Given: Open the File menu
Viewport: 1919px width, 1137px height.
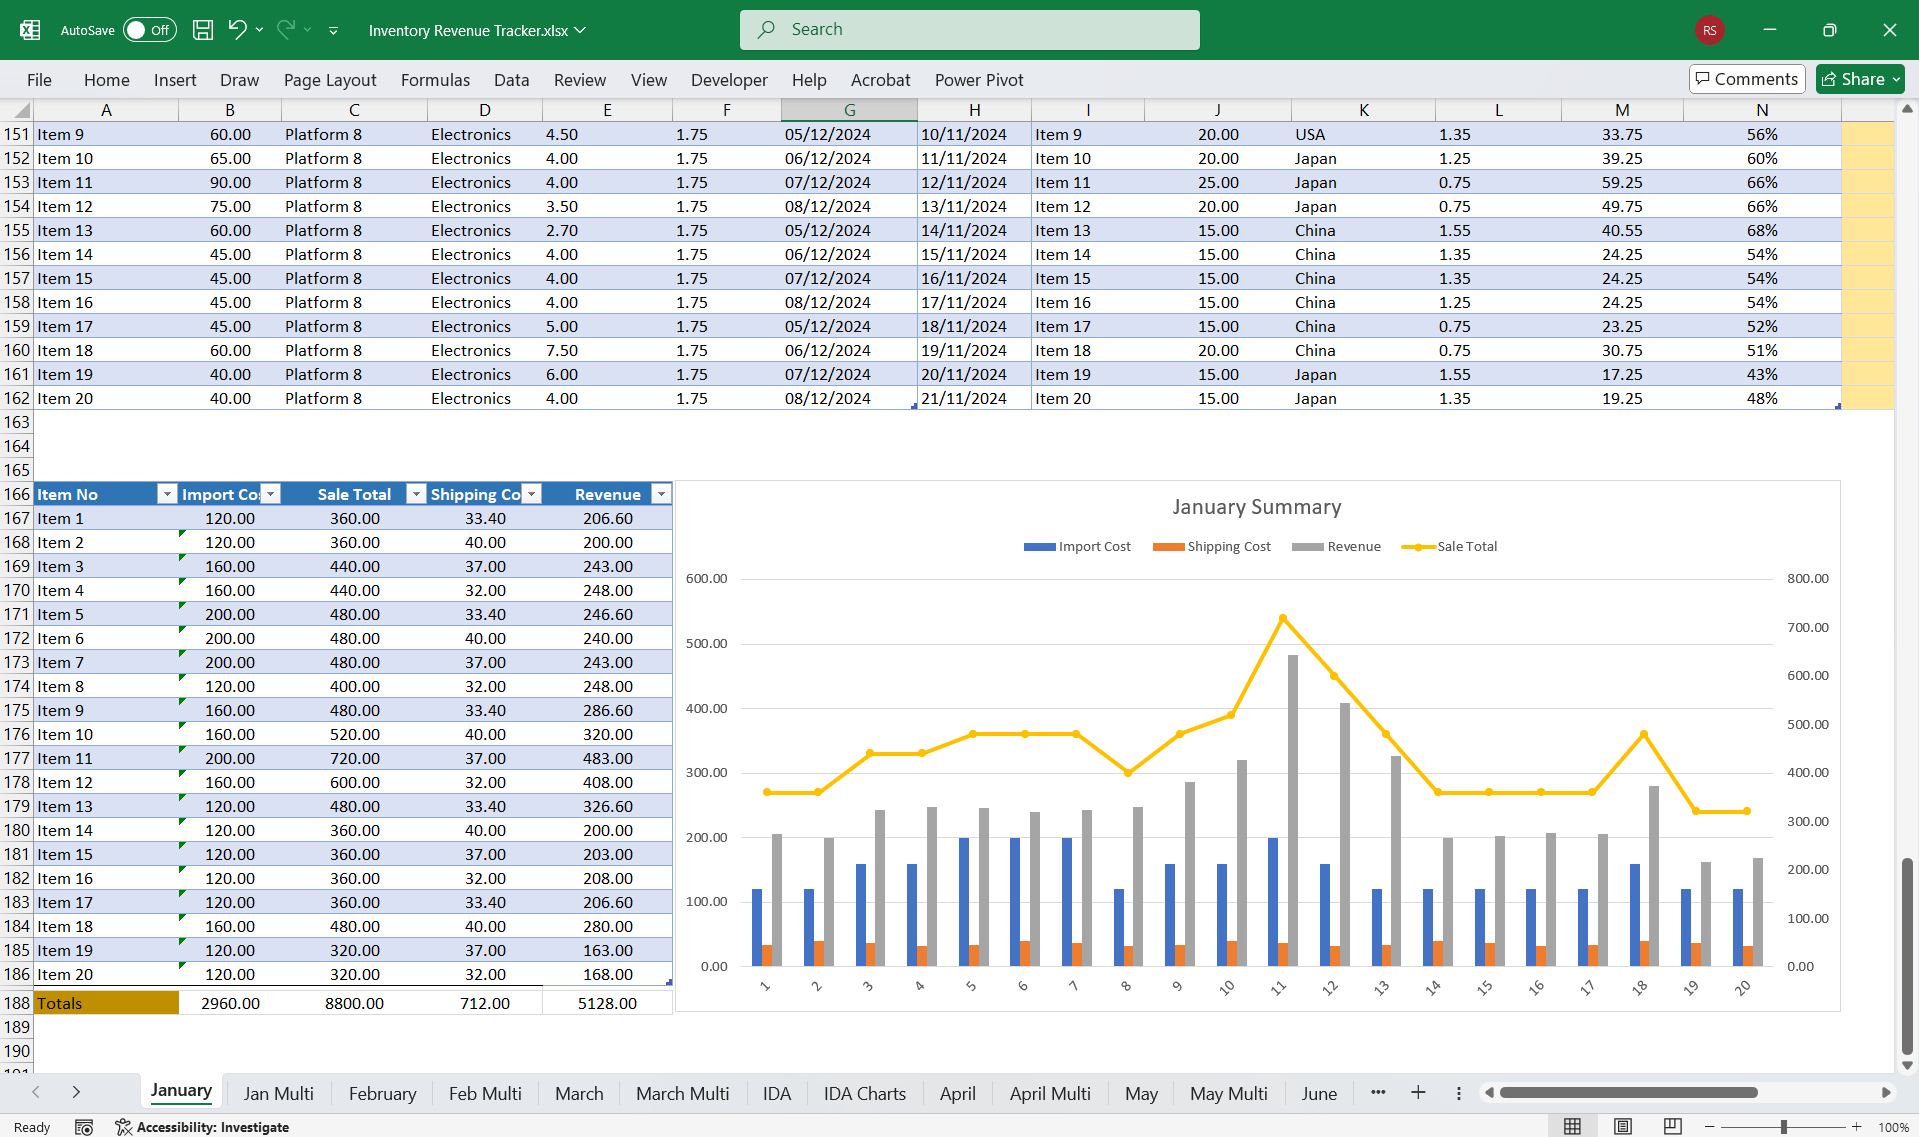Looking at the screenshot, I should click(x=39, y=80).
